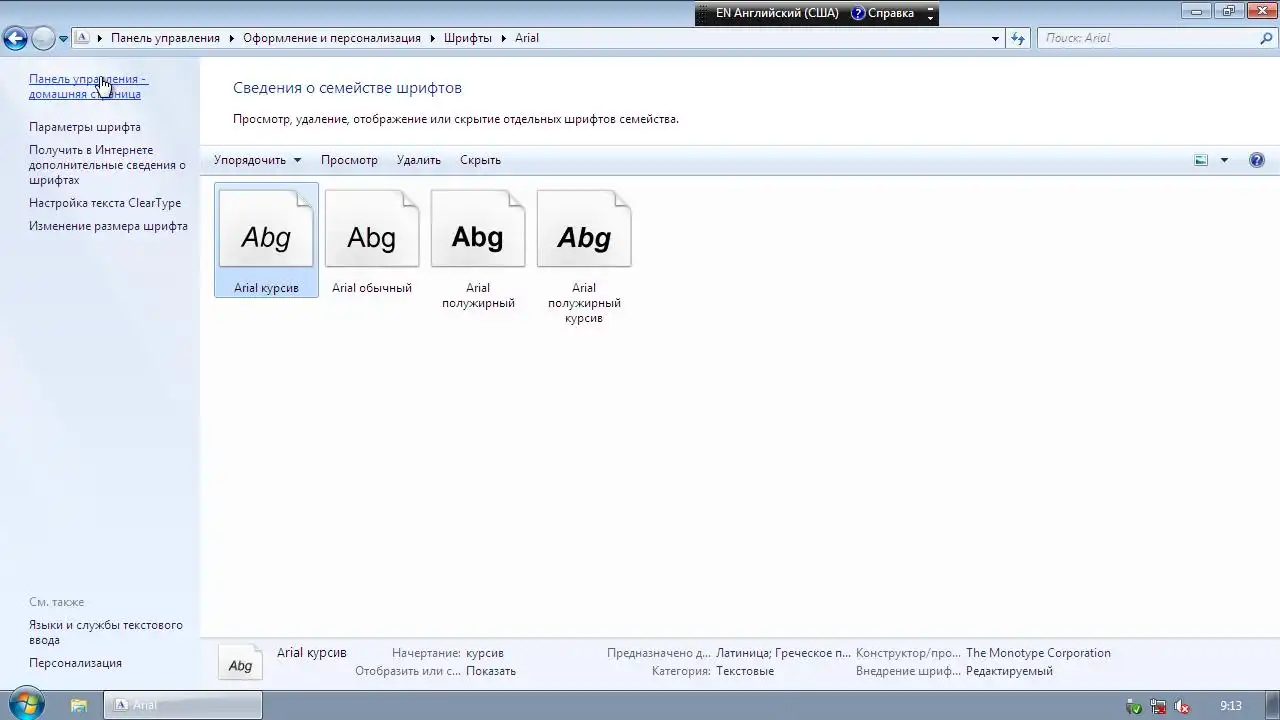Screen dimensions: 1280x720
Task: Open the view options dropdown arrow
Action: 1224,160
